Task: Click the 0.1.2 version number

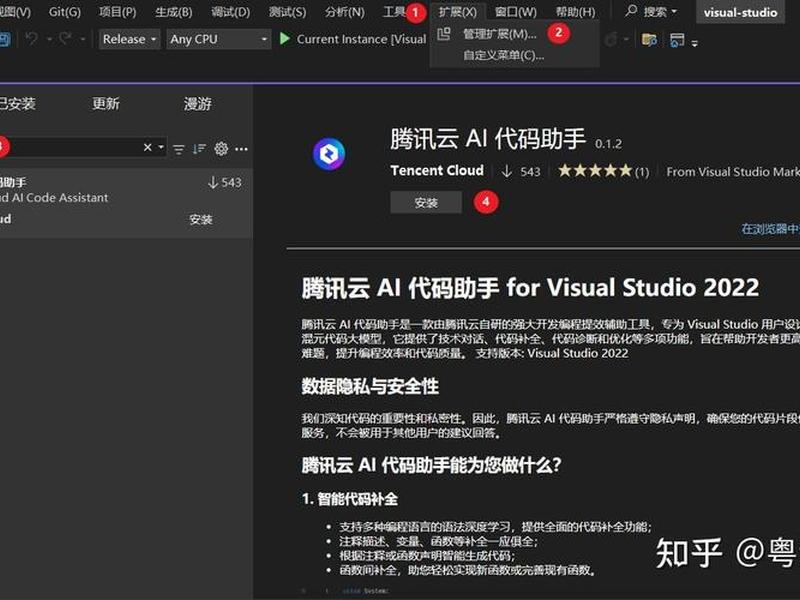Action: [608, 144]
